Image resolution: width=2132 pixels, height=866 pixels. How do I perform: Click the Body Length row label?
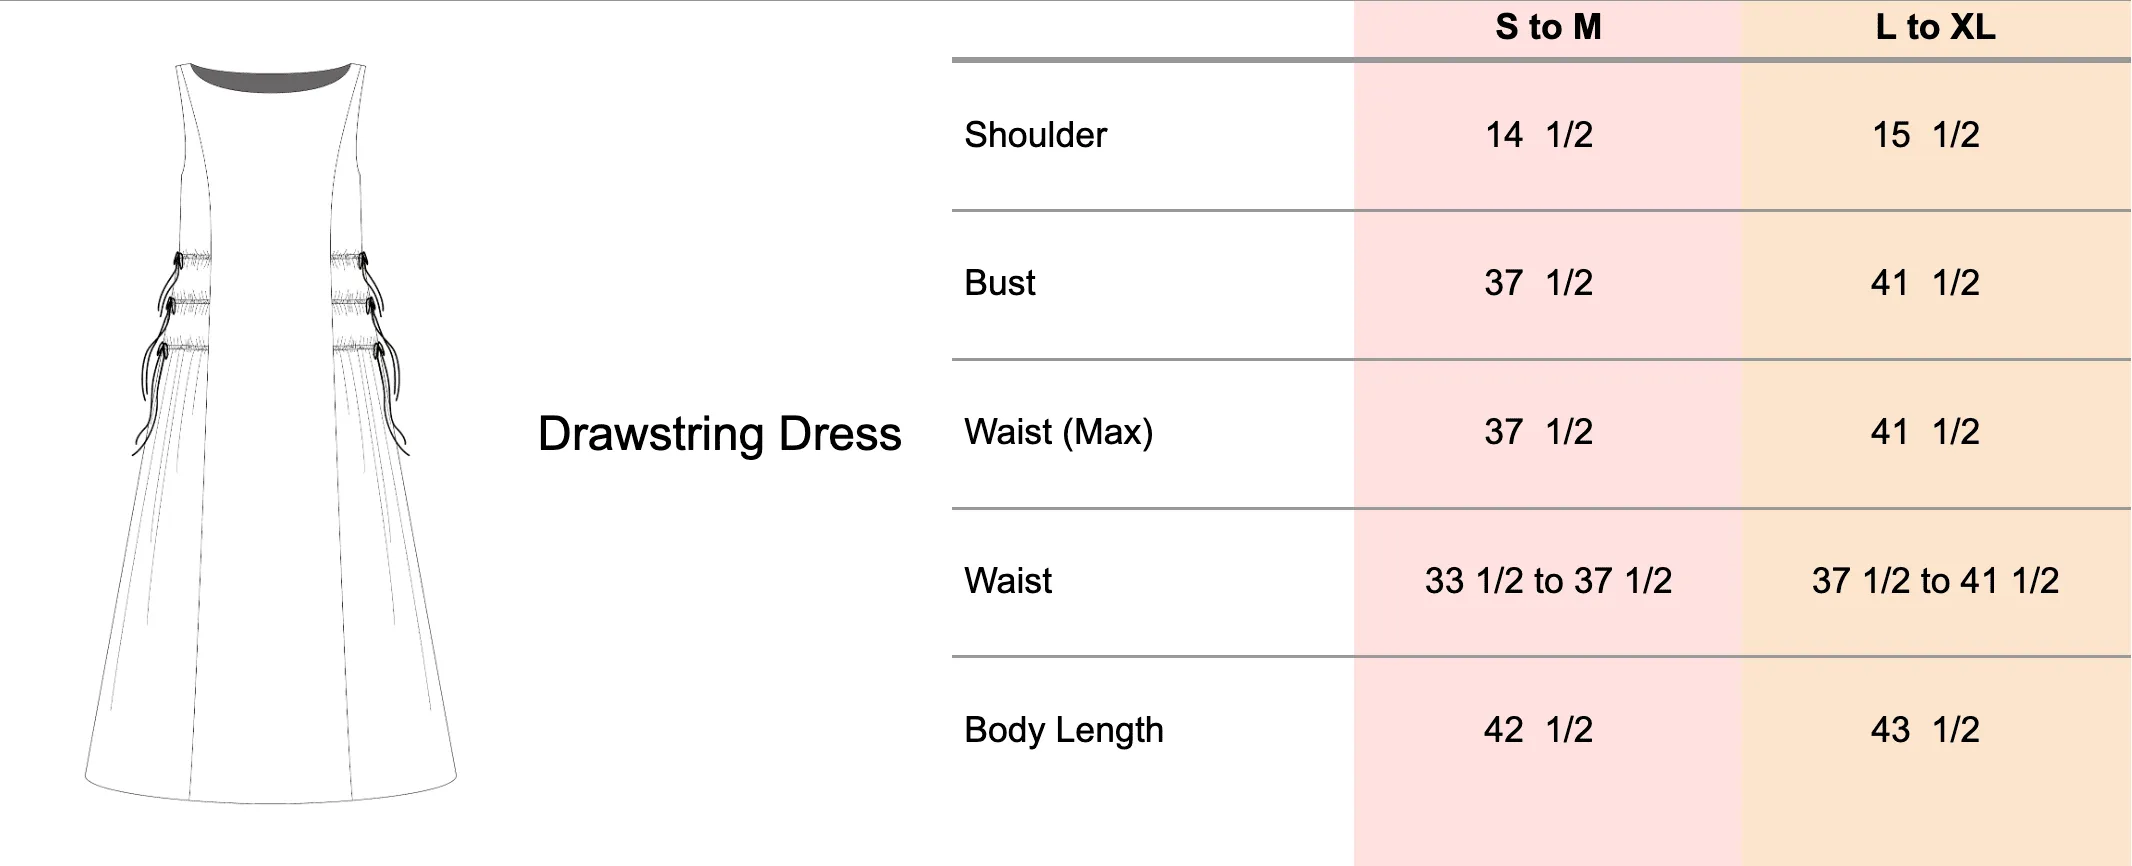[x=1063, y=730]
